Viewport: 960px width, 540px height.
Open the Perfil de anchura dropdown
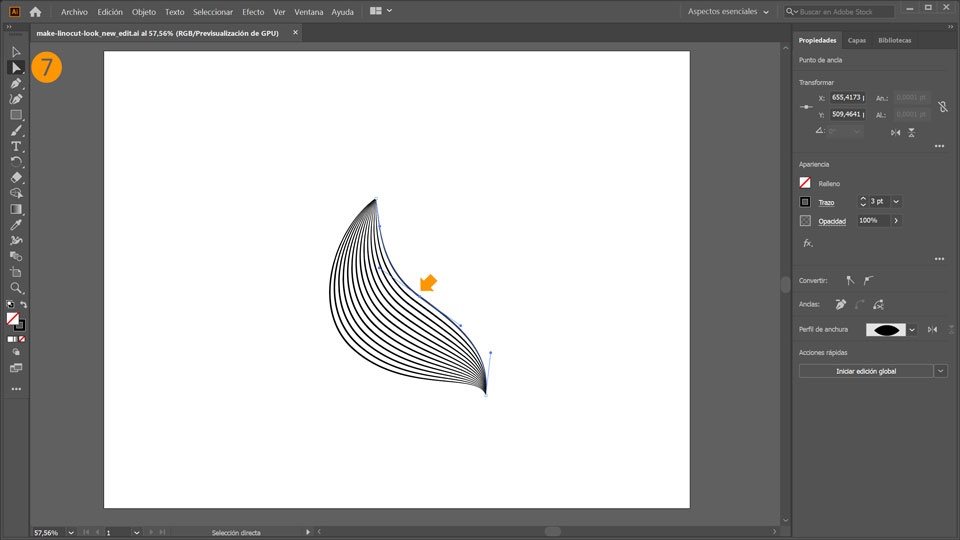click(x=912, y=329)
